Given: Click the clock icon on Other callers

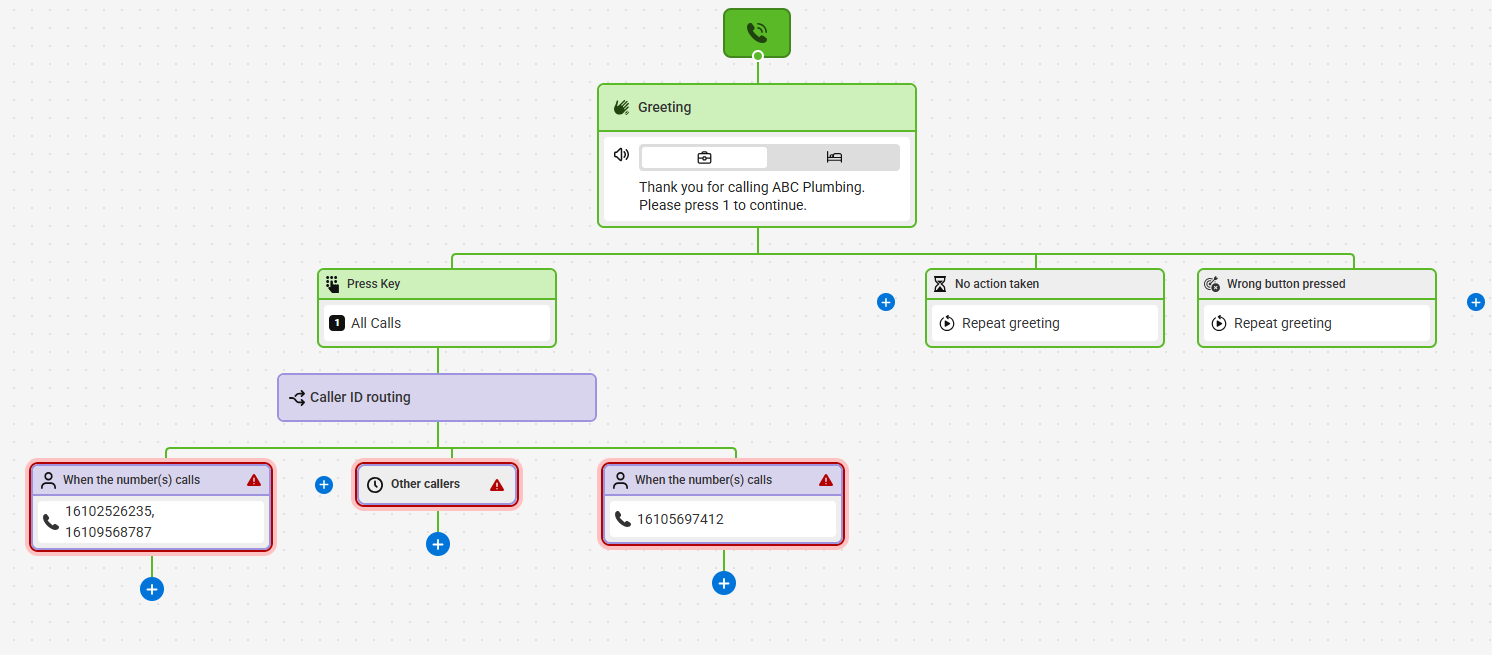Looking at the screenshot, I should tap(375, 484).
